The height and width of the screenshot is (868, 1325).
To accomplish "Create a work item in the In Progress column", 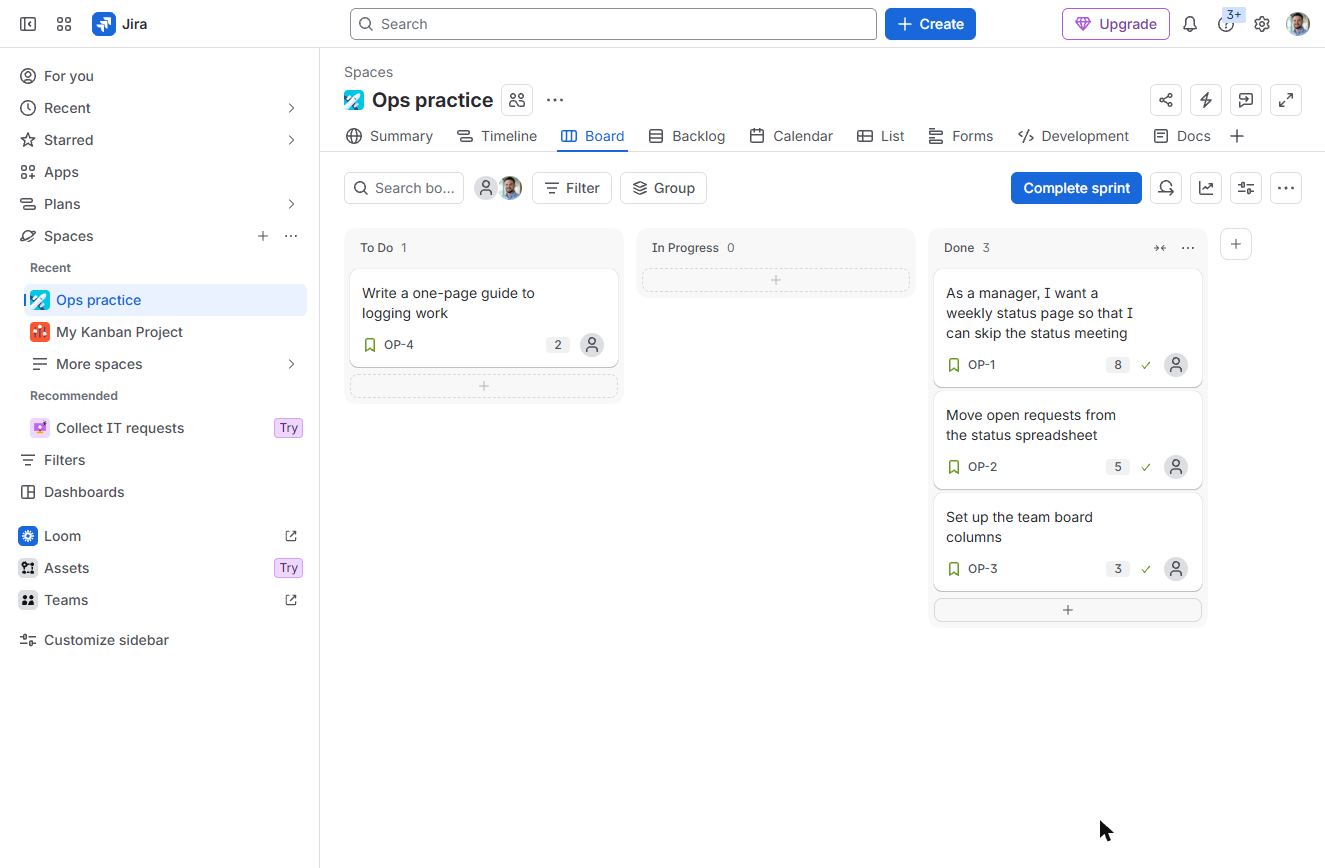I will click(x=776, y=280).
